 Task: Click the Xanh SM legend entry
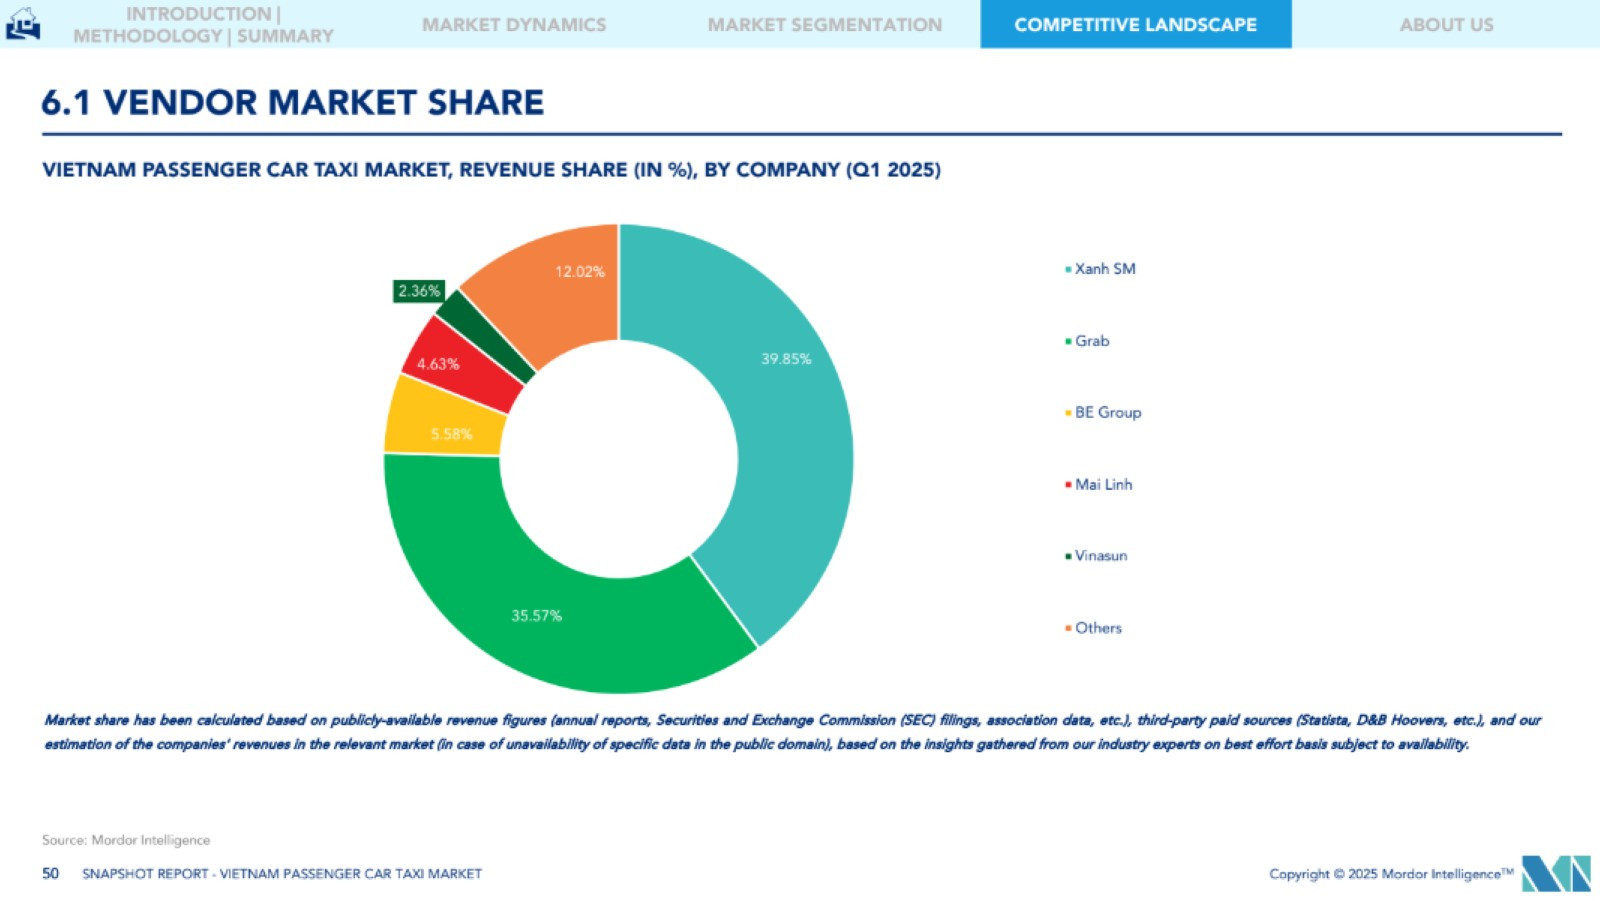1104,269
